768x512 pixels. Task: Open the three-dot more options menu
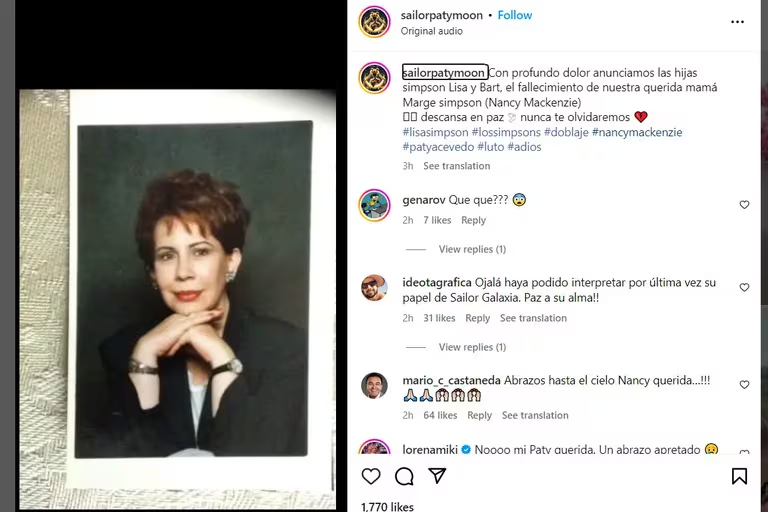pyautogui.click(x=737, y=22)
